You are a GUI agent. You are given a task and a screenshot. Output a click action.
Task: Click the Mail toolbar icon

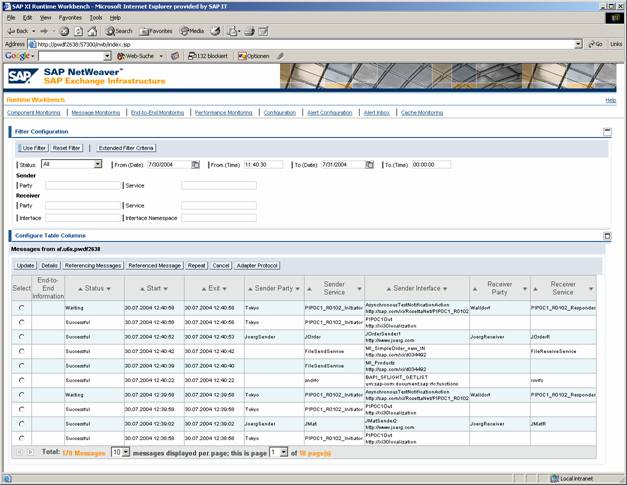(233, 31)
